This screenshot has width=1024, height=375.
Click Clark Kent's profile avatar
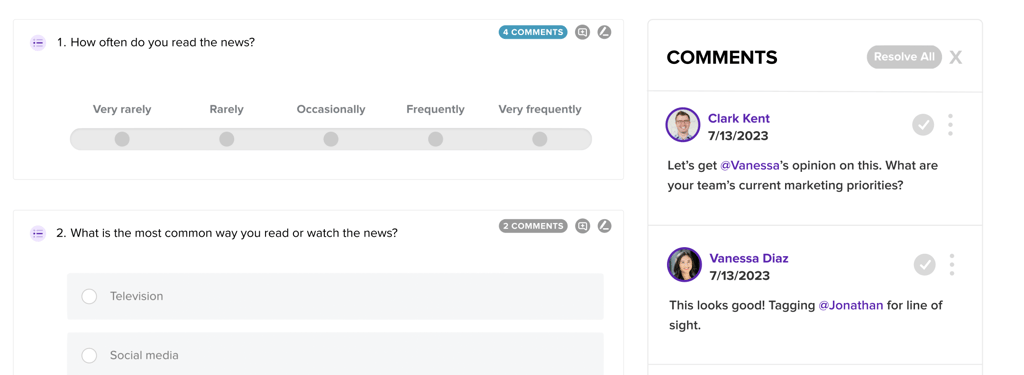(x=682, y=124)
